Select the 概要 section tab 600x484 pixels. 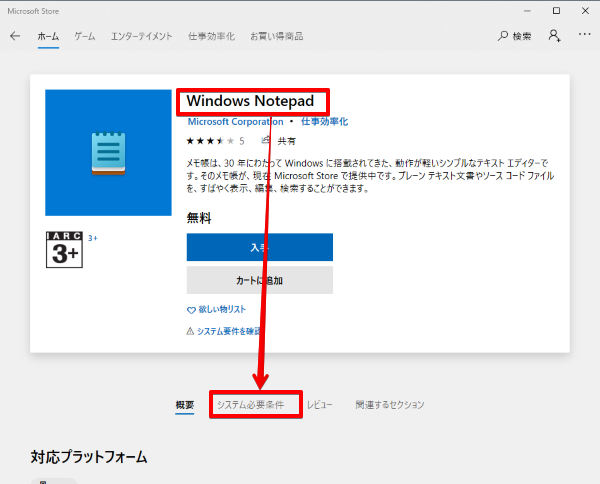185,405
